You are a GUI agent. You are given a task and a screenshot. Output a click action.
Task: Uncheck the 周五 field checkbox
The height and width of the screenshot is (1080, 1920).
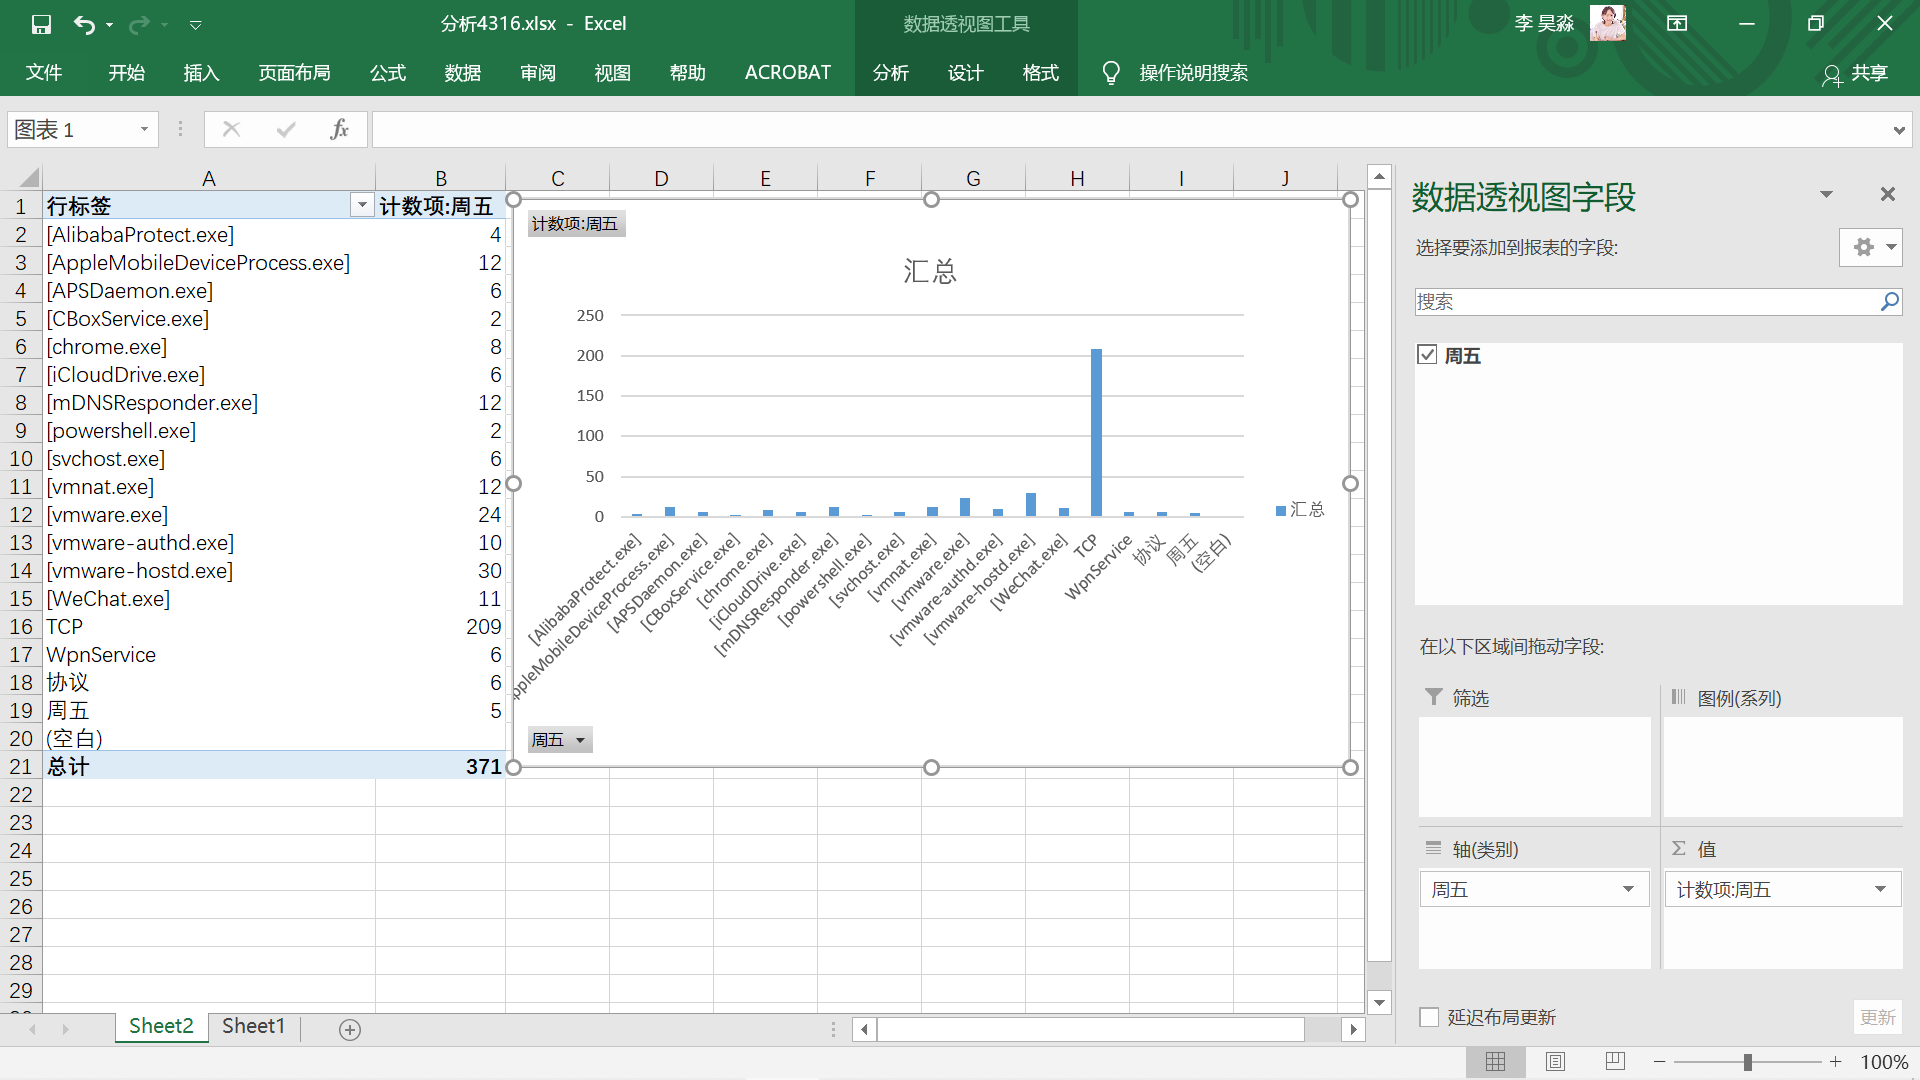pos(1427,355)
